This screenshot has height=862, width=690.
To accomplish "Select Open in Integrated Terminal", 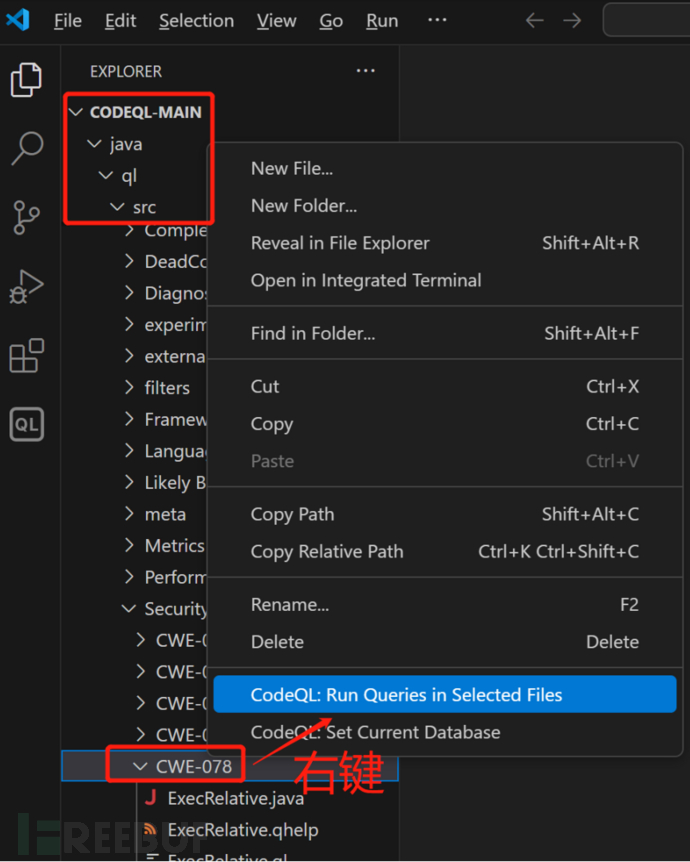I will point(366,280).
